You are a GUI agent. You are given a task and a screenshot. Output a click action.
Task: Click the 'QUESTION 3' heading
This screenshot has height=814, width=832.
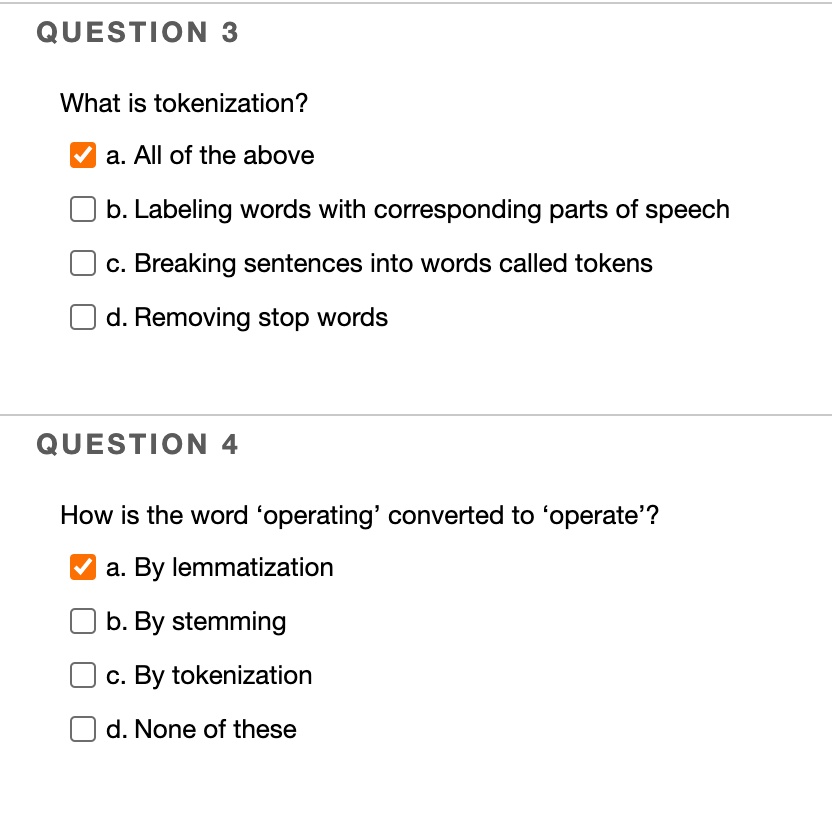137,32
